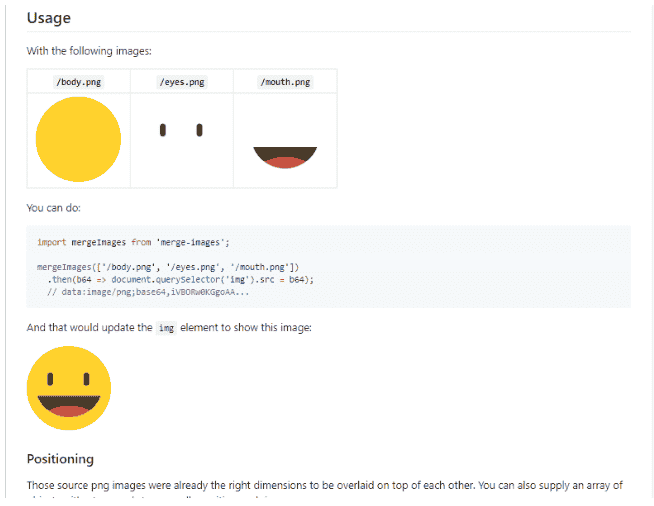Click the Positioning section heading
Viewport: 654px width, 506px height.
(x=60, y=459)
